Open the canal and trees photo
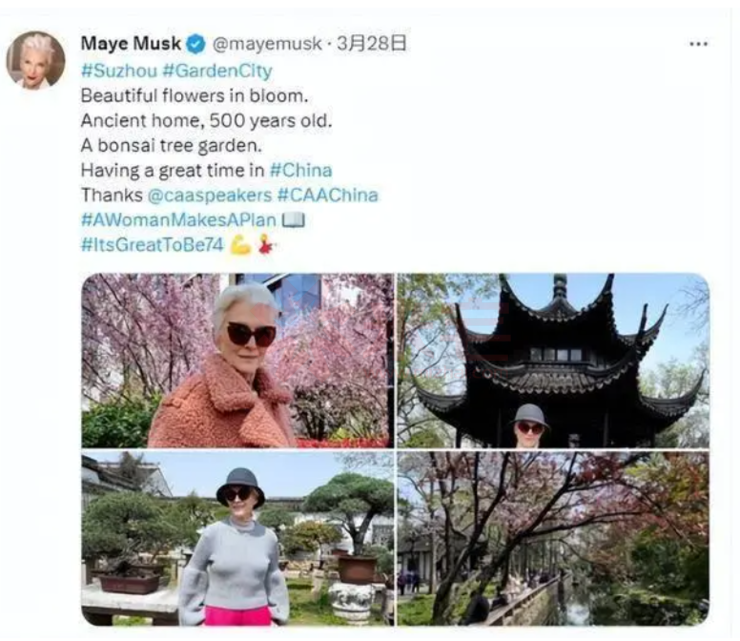 click(553, 539)
